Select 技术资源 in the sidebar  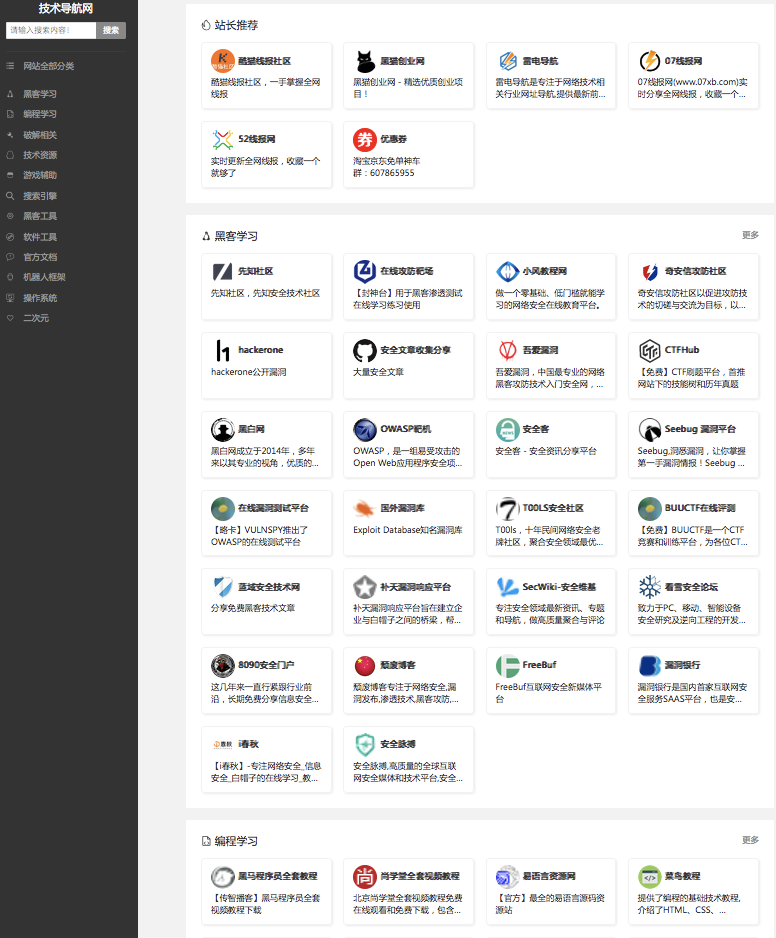pos(39,155)
